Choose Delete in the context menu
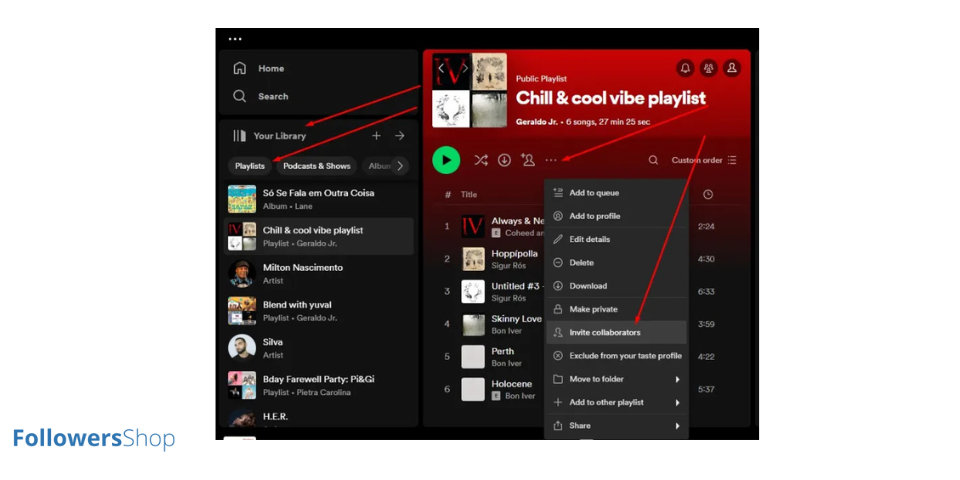Image resolution: width=960 pixels, height=480 pixels. point(616,263)
